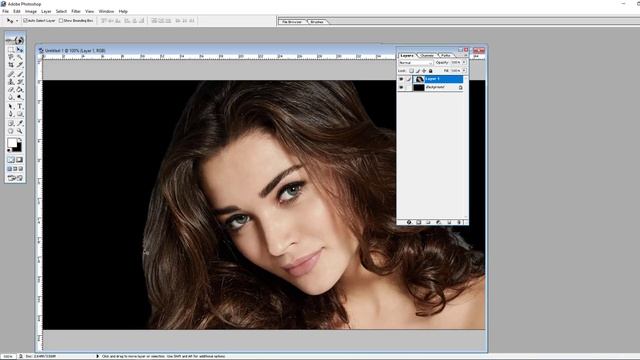Open the Brushes tab in palette well

pos(317,22)
